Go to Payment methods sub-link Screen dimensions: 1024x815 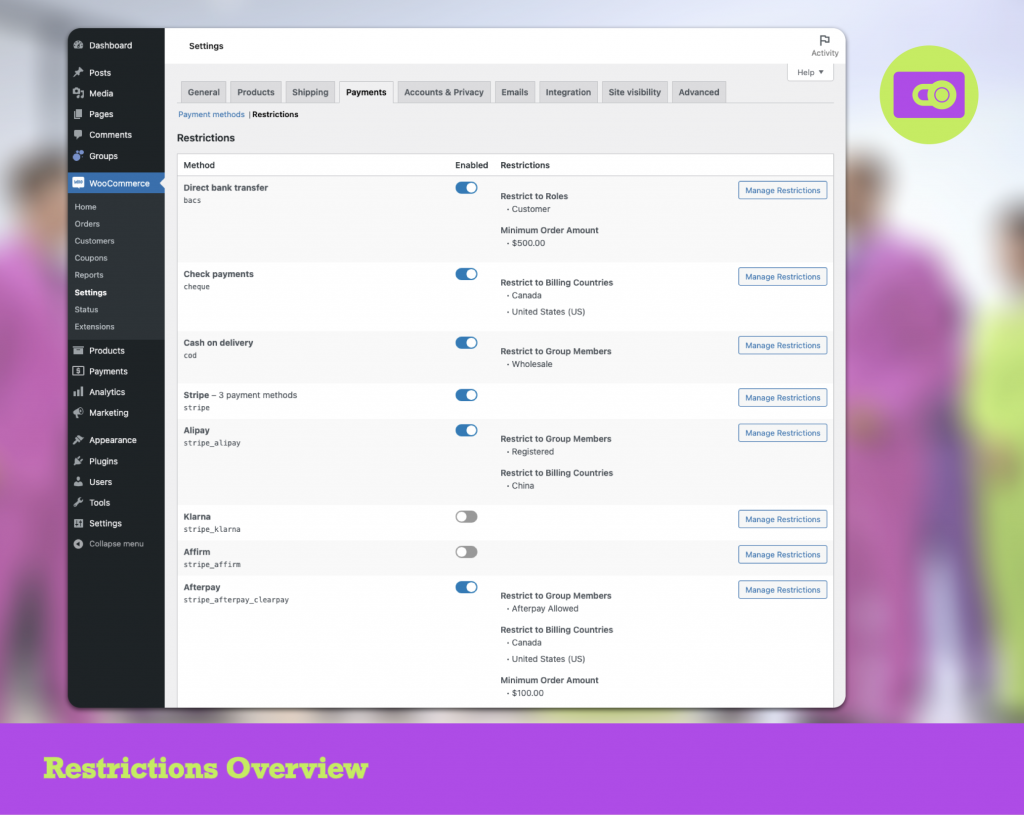pyautogui.click(x=212, y=114)
